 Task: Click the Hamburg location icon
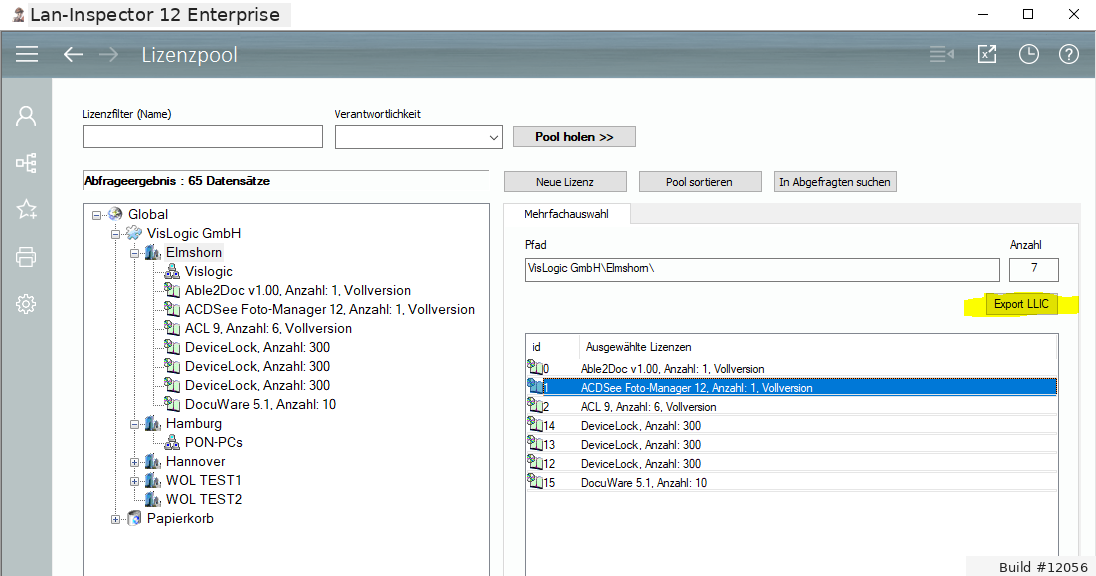[152, 423]
